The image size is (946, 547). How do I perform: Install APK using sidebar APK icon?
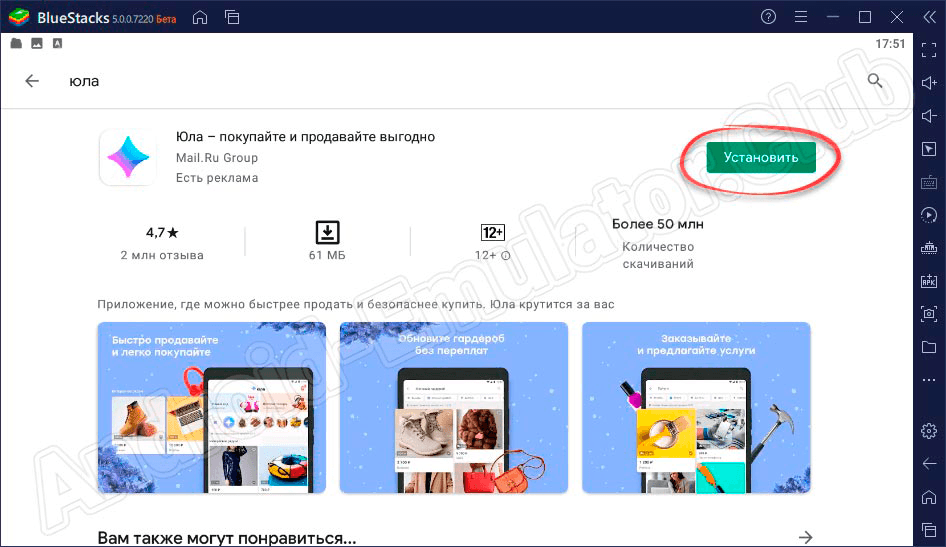[x=929, y=280]
